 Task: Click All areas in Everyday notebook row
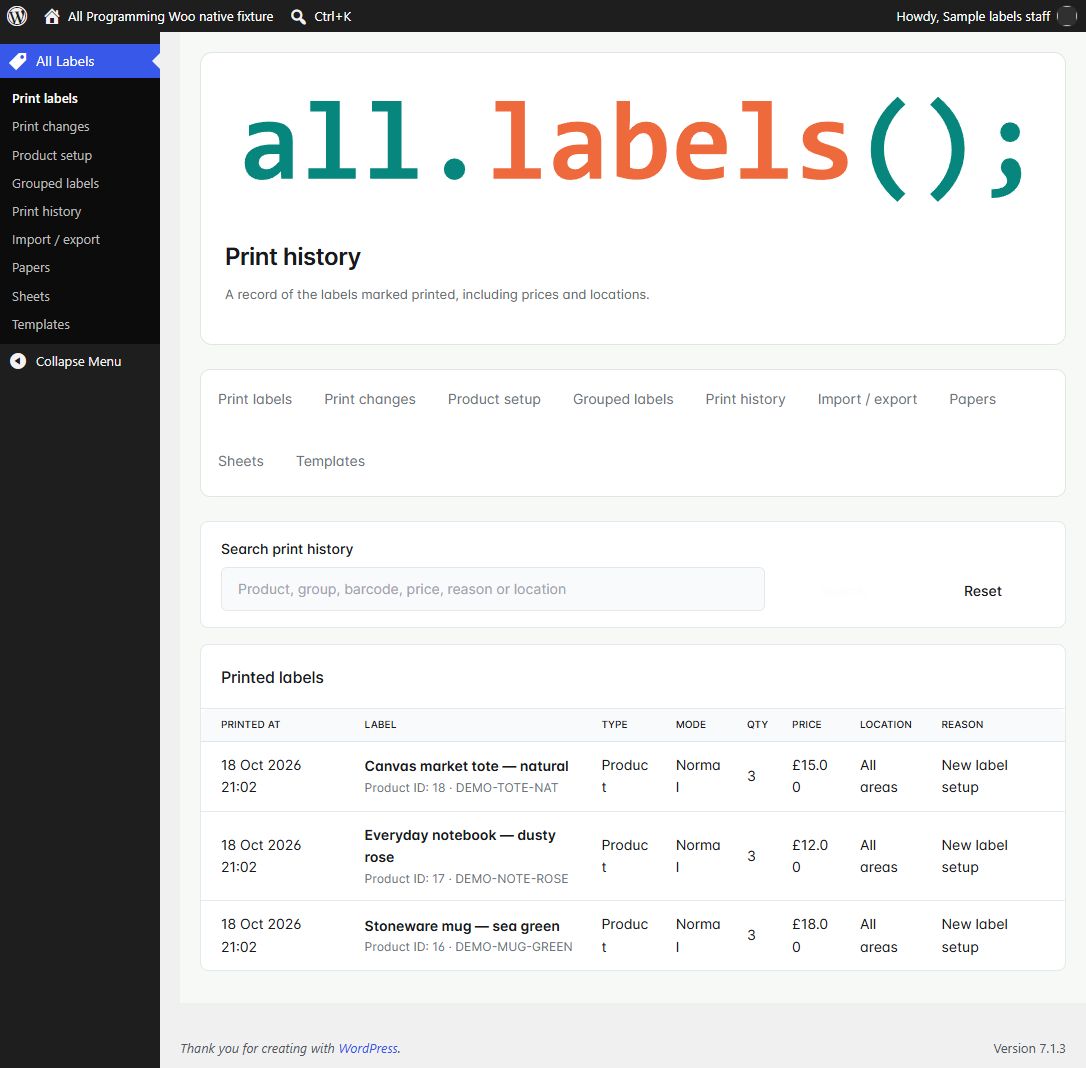[x=878, y=856]
